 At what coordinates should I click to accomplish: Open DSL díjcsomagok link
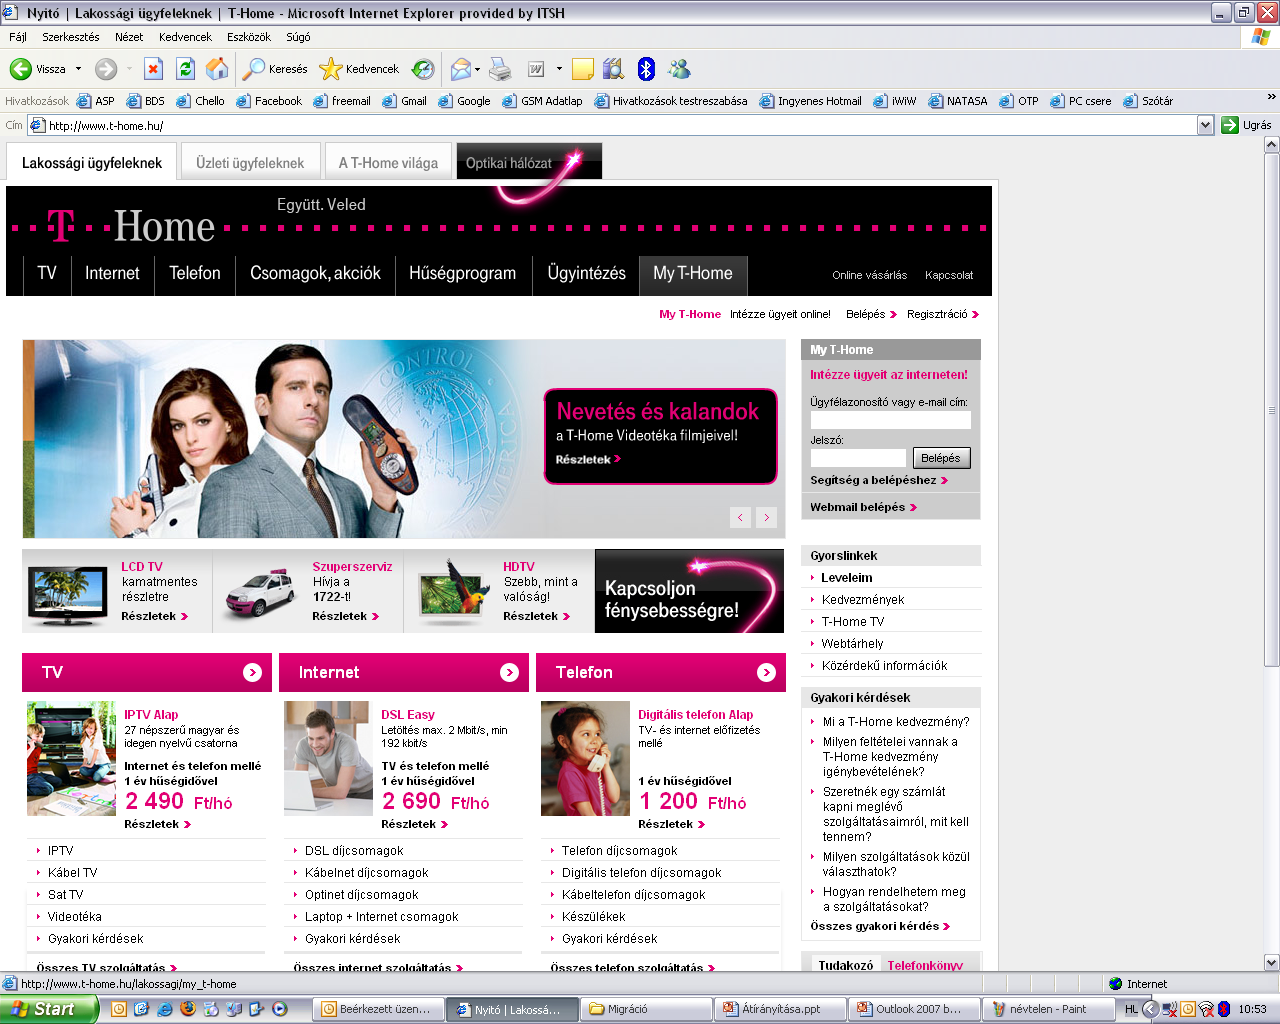354,851
